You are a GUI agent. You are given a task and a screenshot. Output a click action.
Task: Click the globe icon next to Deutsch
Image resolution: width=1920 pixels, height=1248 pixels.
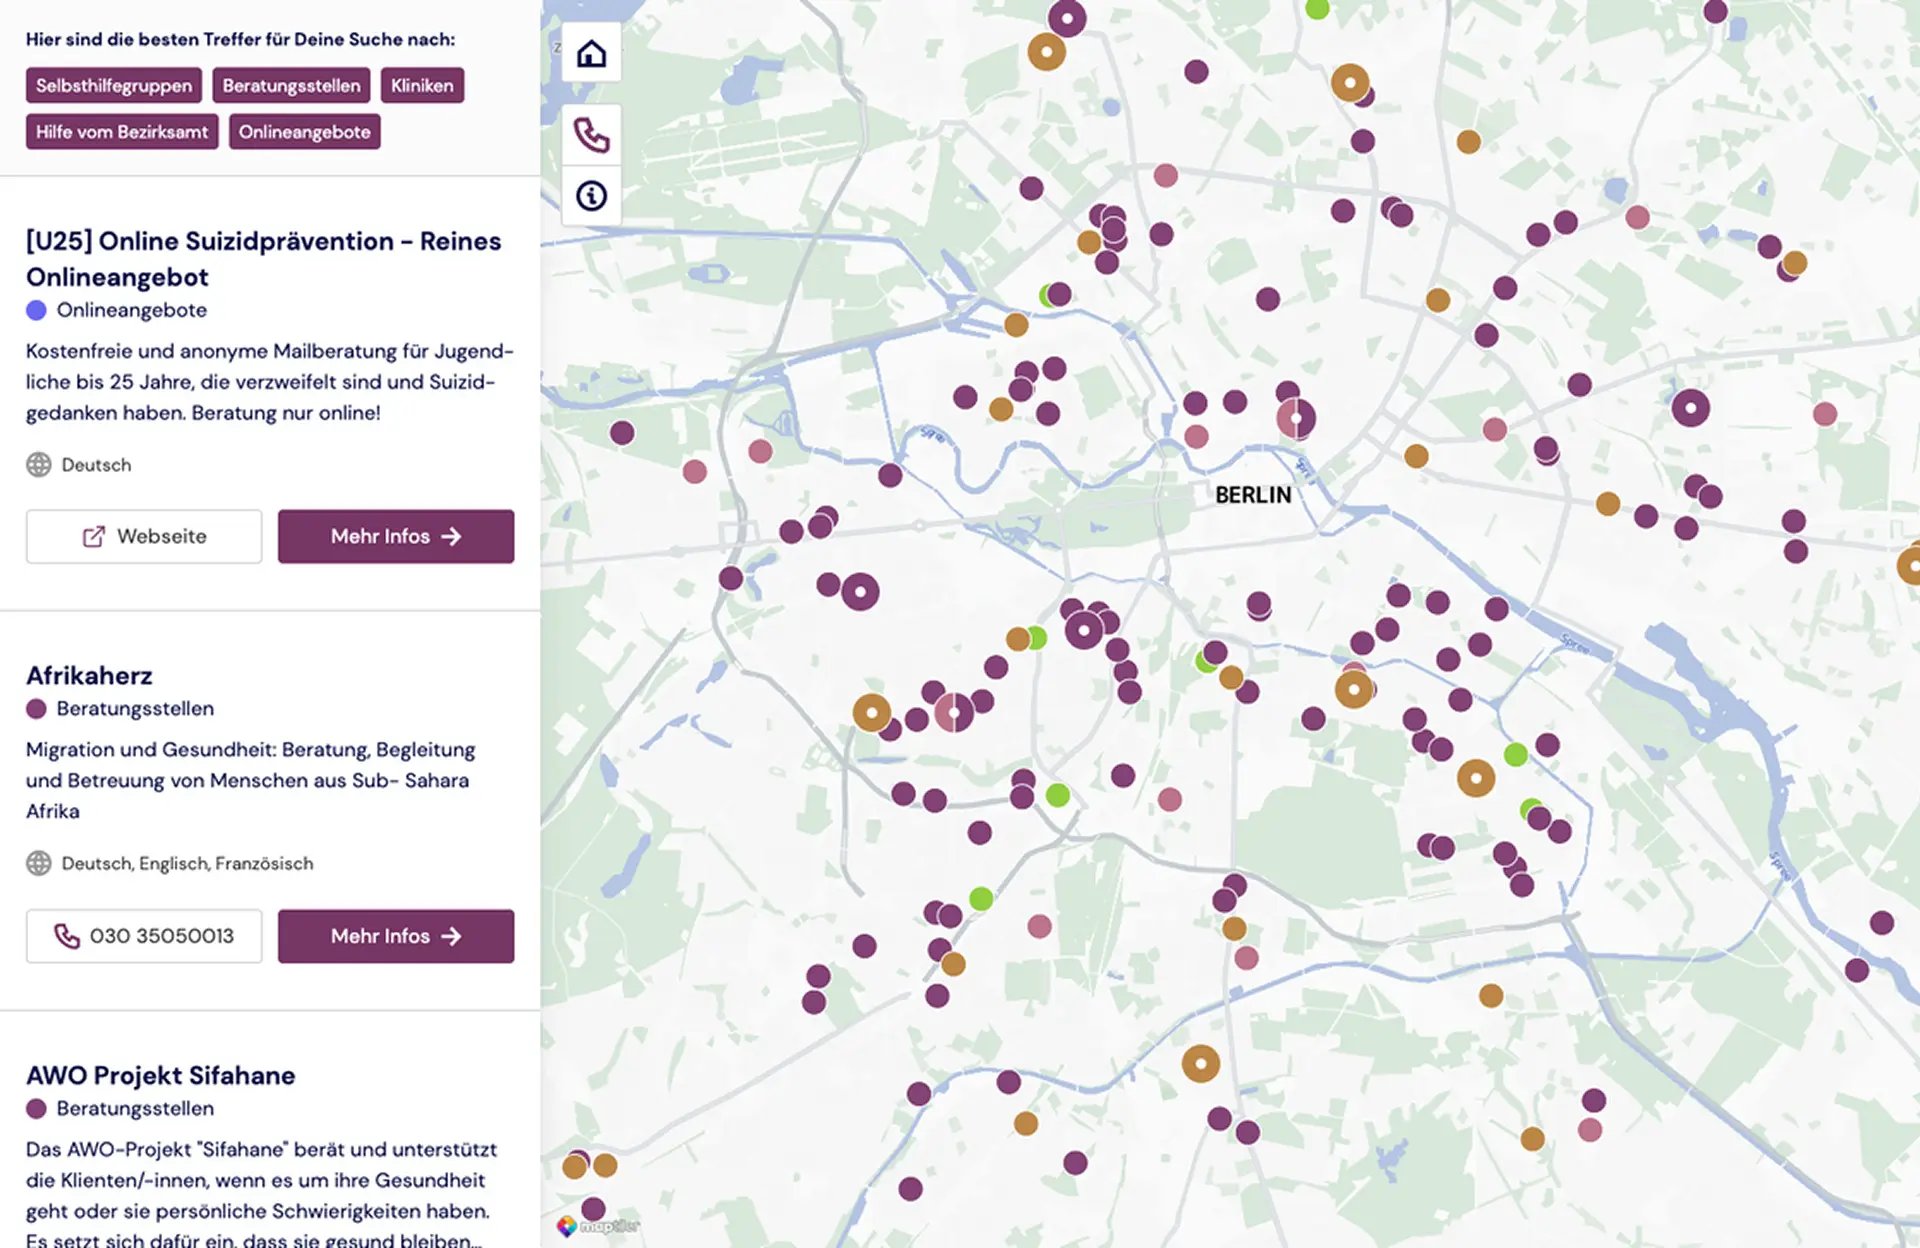[38, 465]
